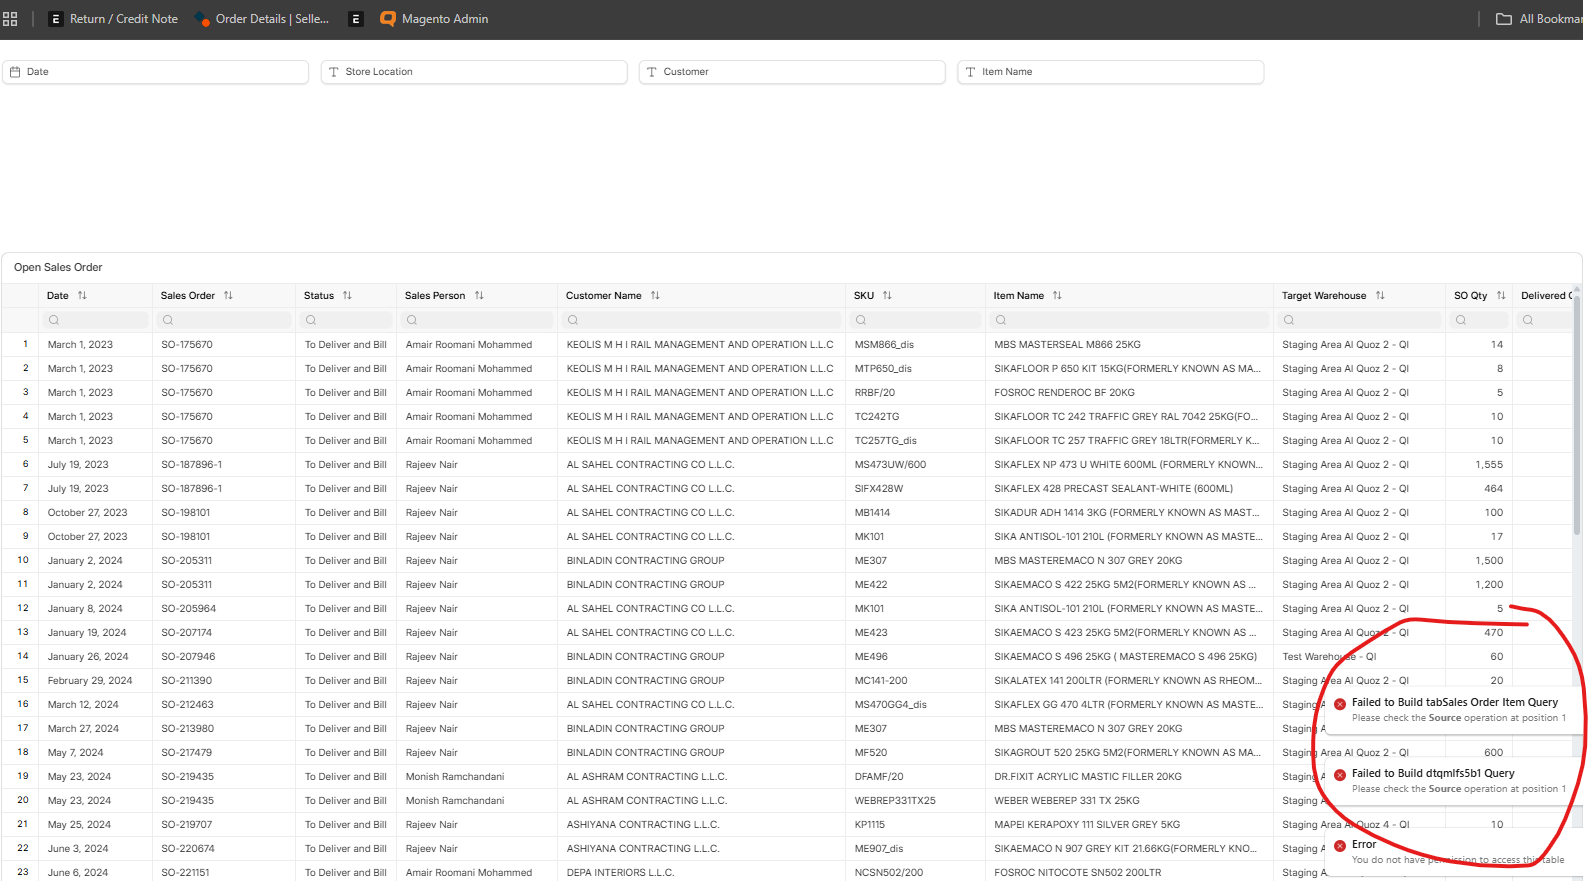Select the Open Sales Order table title
The height and width of the screenshot is (881, 1589).
point(58,268)
